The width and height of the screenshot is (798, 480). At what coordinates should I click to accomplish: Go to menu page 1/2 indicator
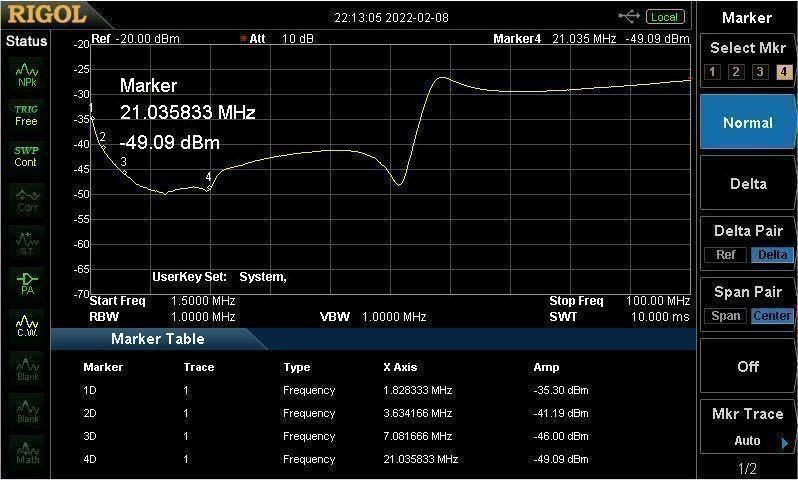747,469
